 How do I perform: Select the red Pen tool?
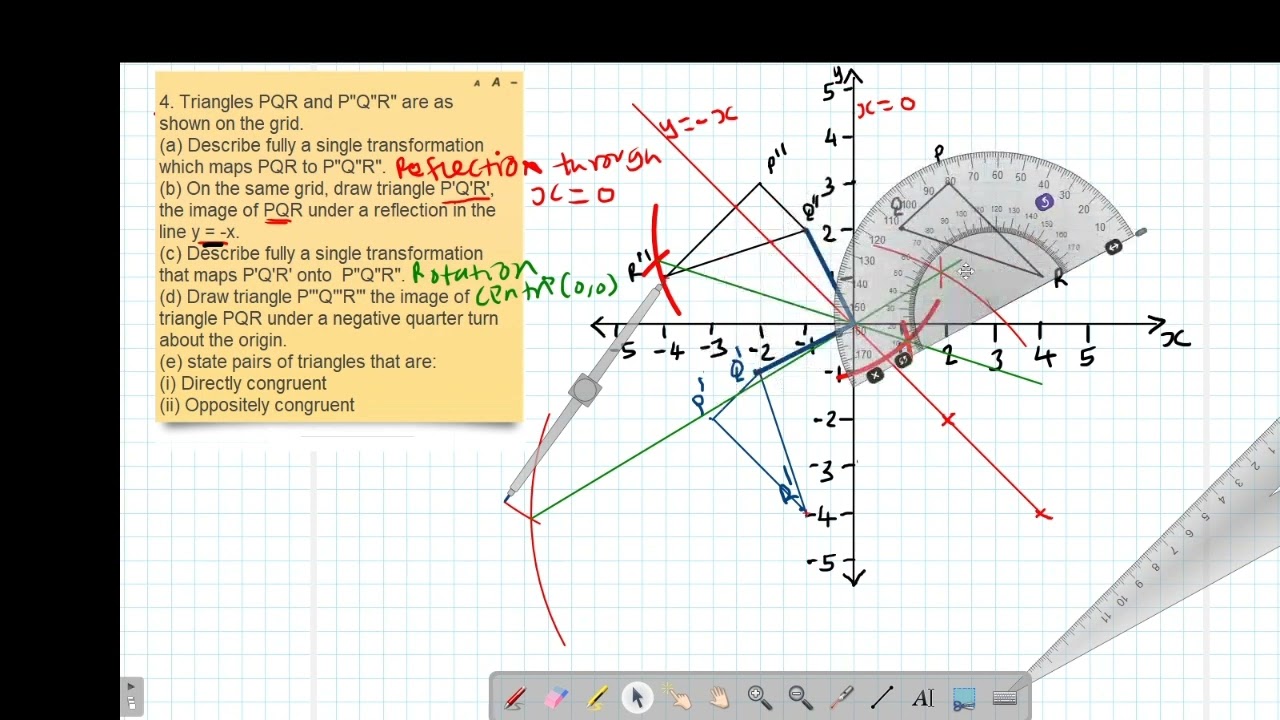click(516, 697)
